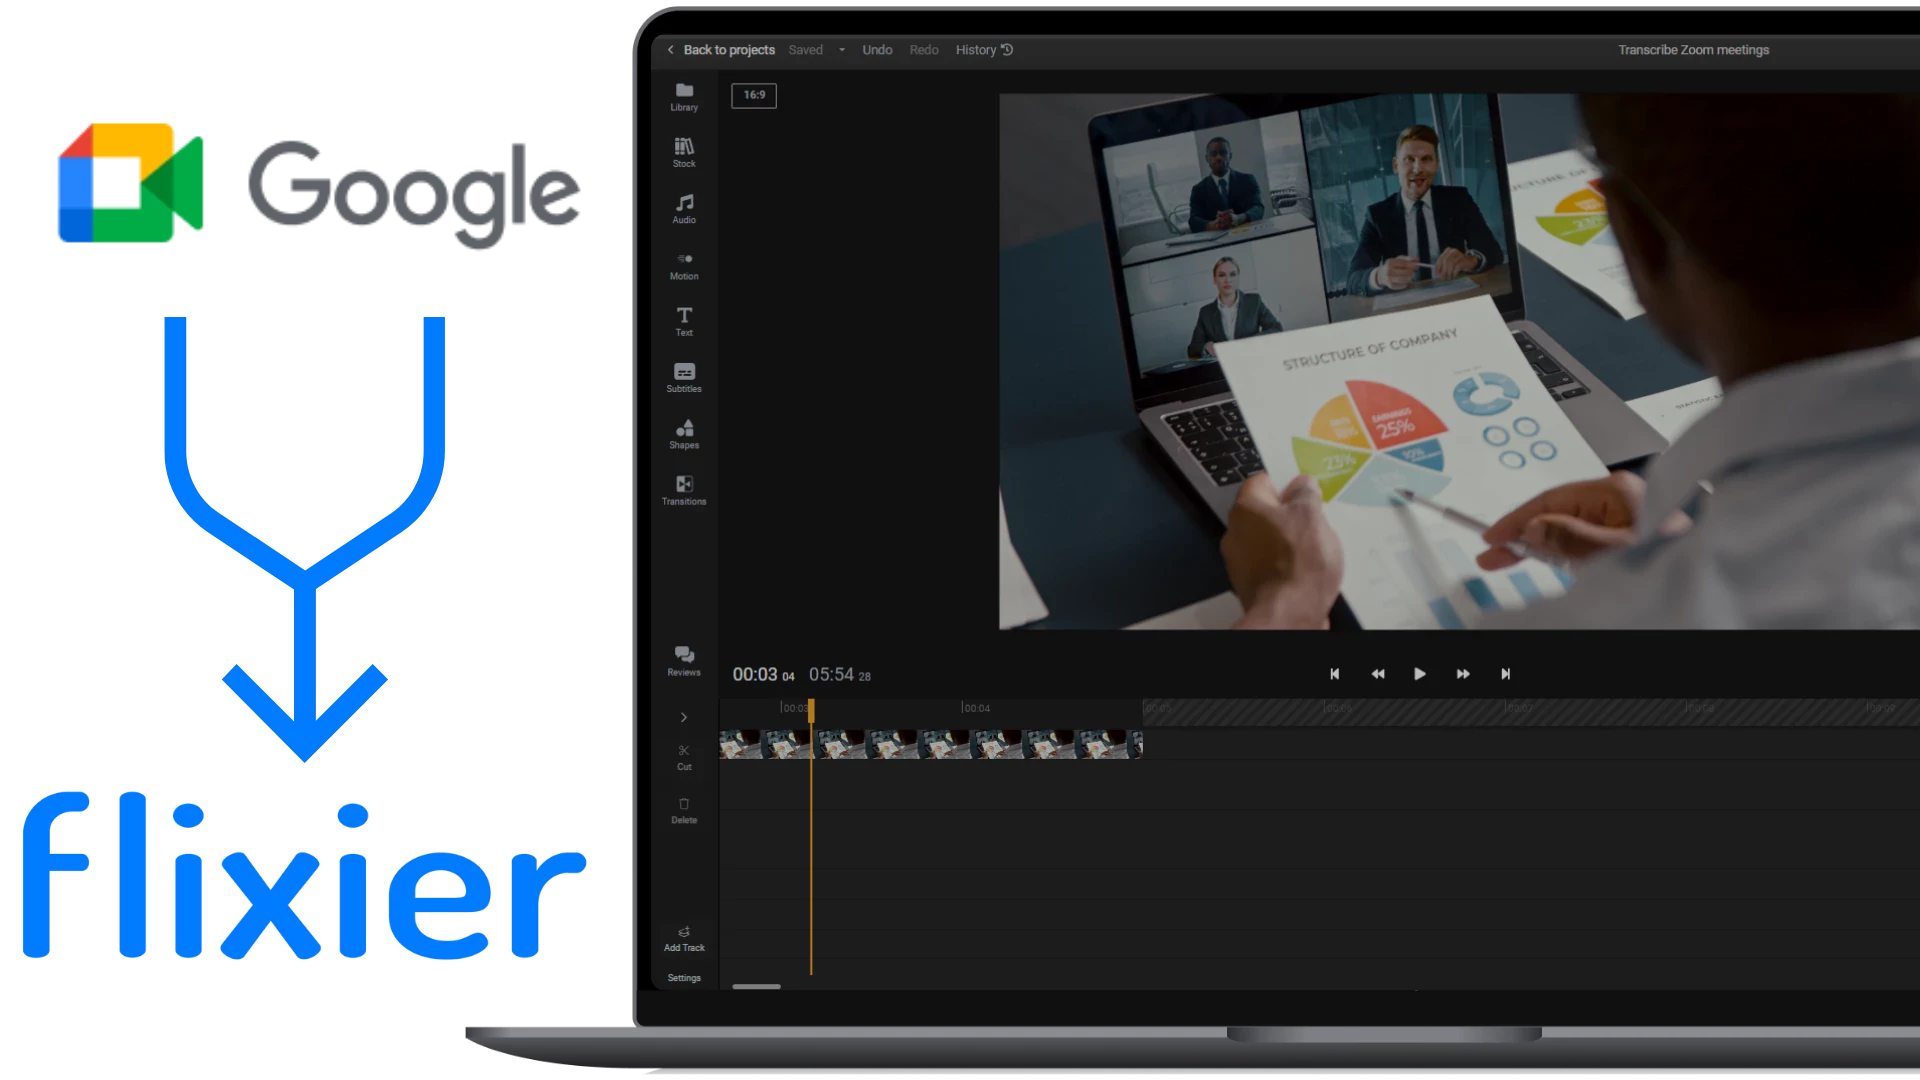The width and height of the screenshot is (1920, 1080).
Task: Click the video preview canvas
Action: 1459,362
